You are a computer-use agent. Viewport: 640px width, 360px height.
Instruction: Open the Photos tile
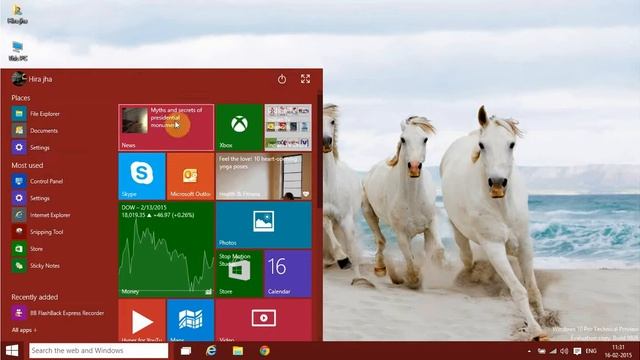click(x=264, y=225)
